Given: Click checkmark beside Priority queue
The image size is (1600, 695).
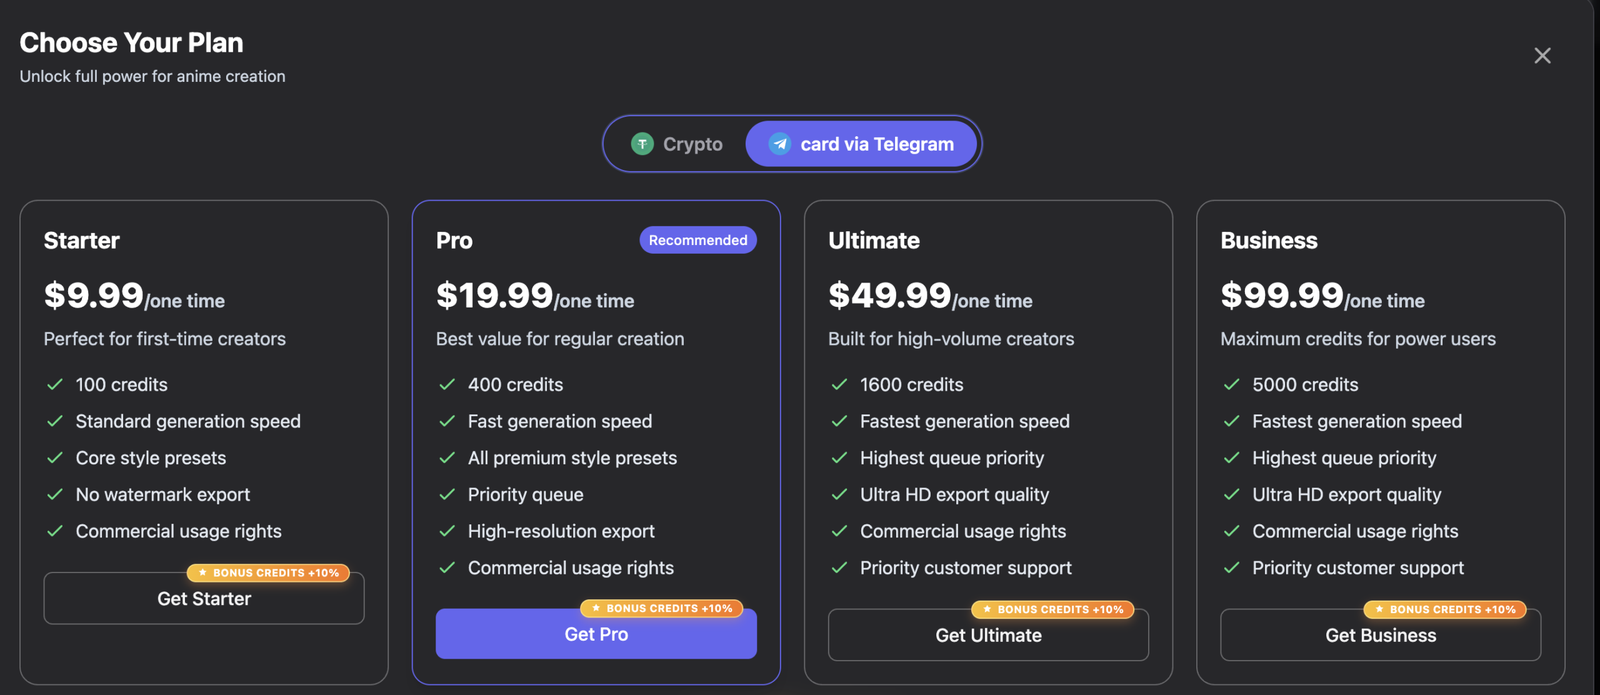Looking at the screenshot, I should [x=447, y=495].
